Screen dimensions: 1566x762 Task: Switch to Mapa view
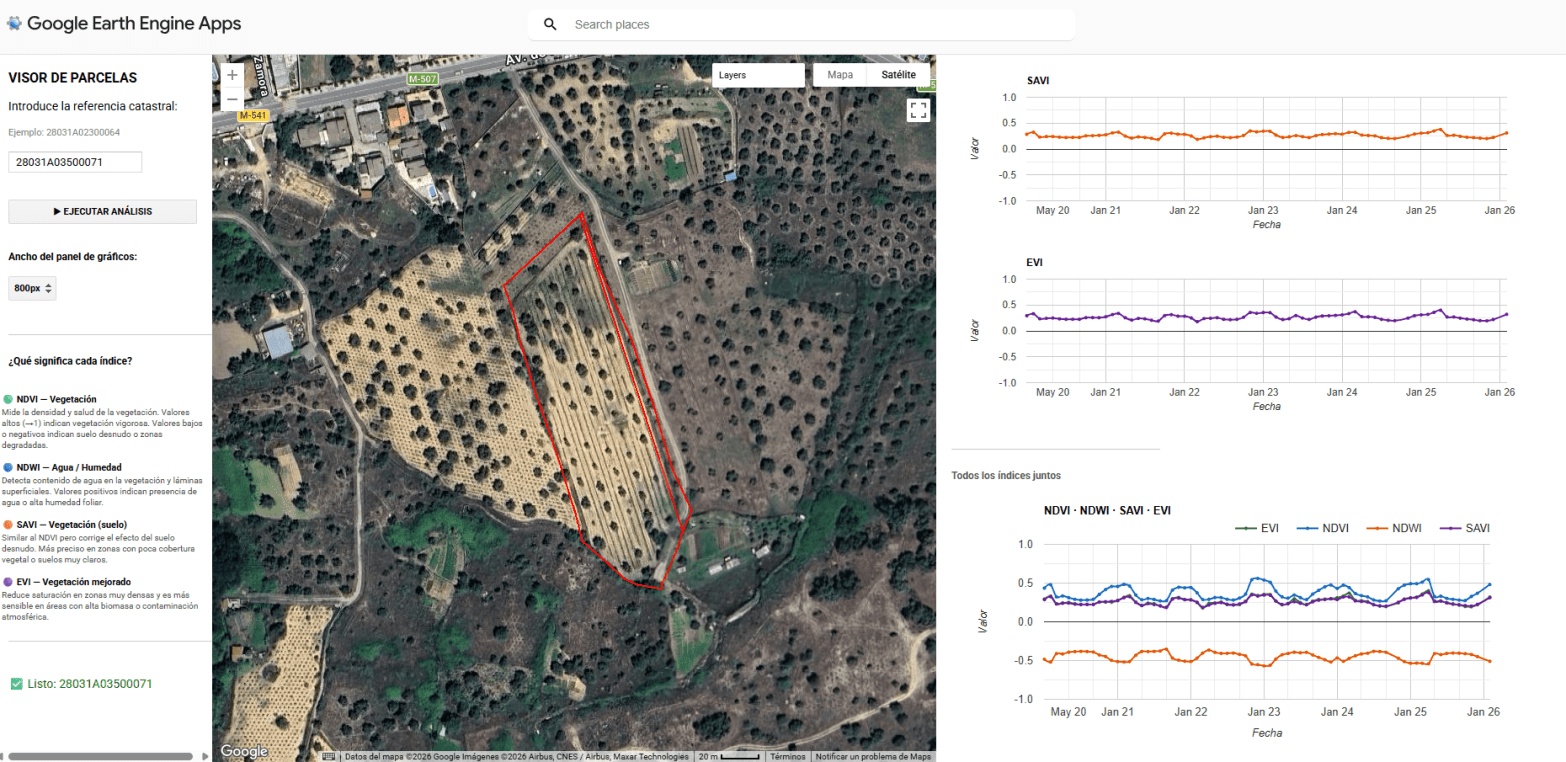pos(840,75)
